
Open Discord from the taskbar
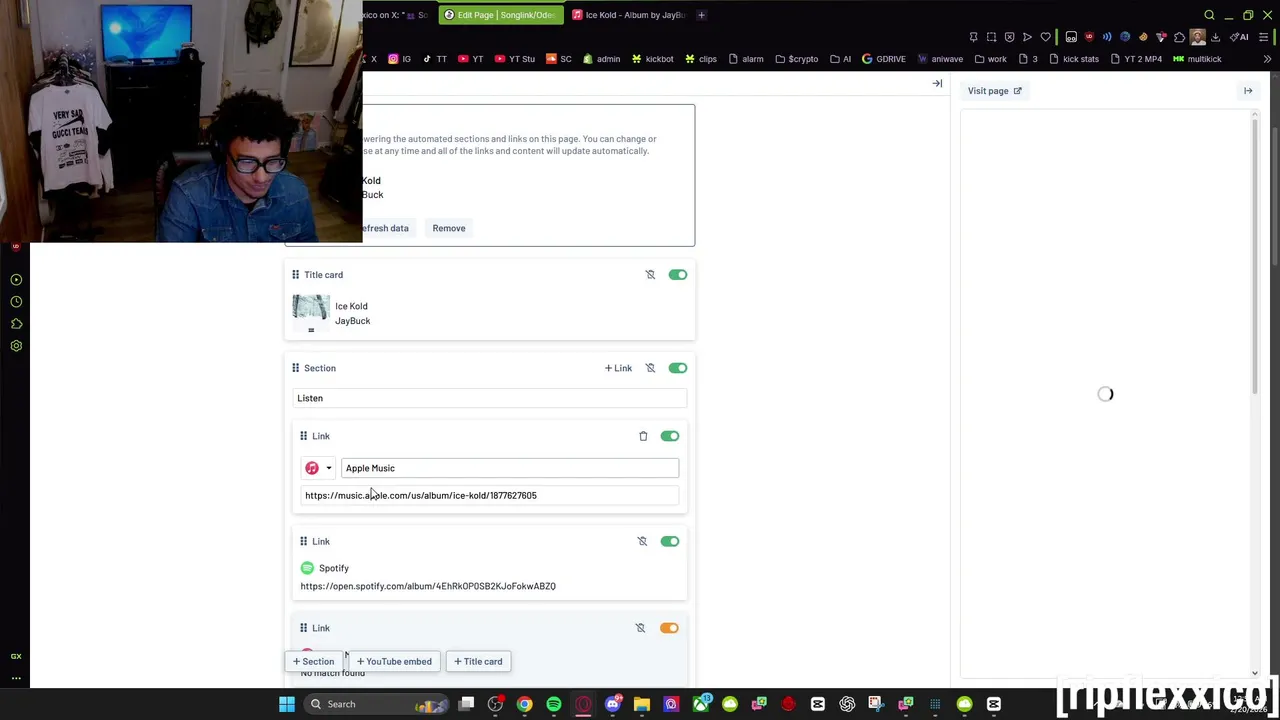[613, 704]
